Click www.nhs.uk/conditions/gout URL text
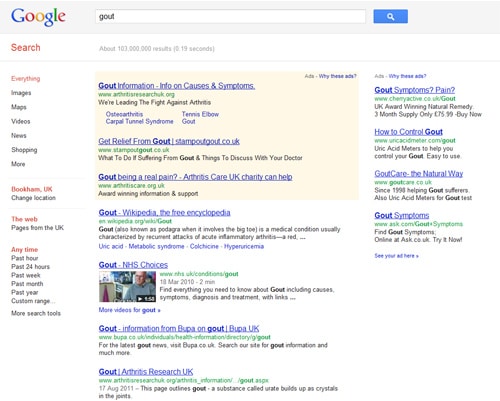 click(x=199, y=274)
